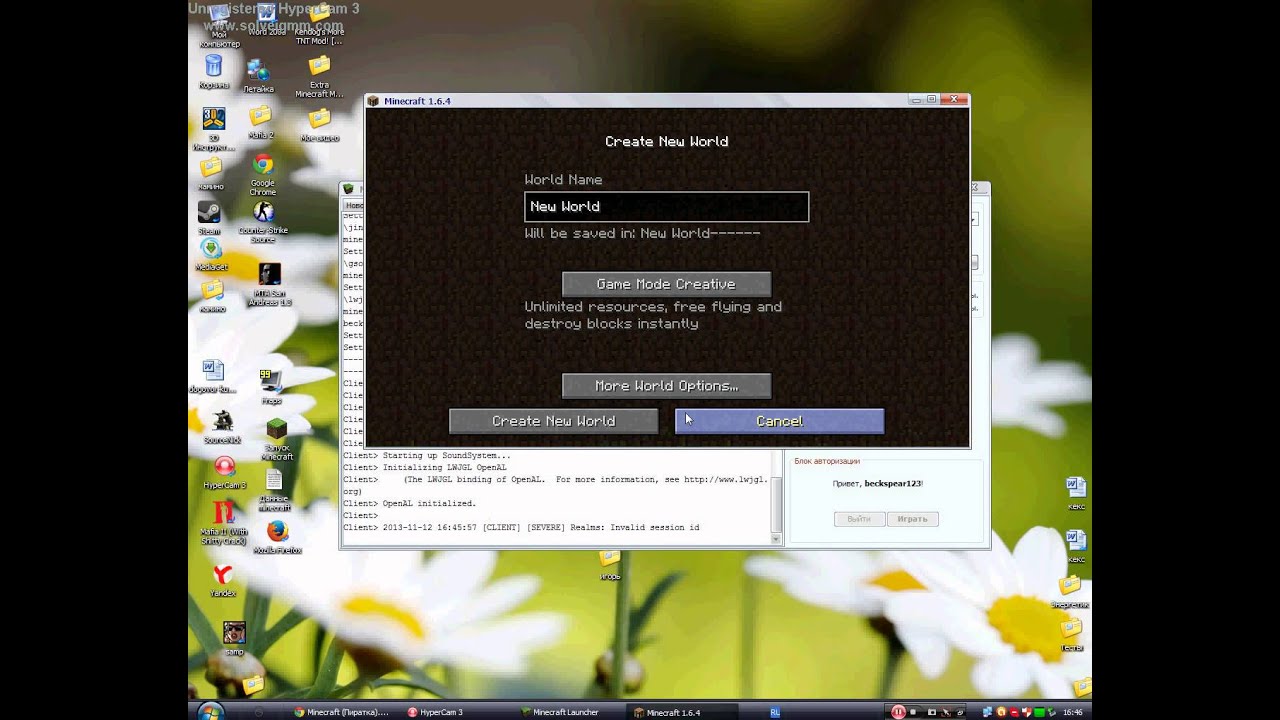
Task: Toggle the Game Mode Creative button
Action: 666,284
